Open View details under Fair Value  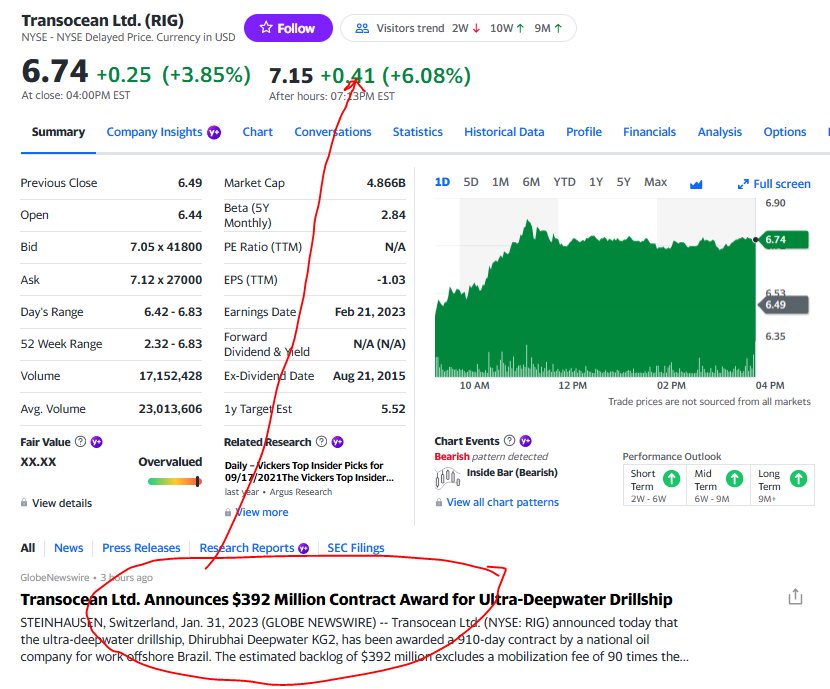[62, 503]
